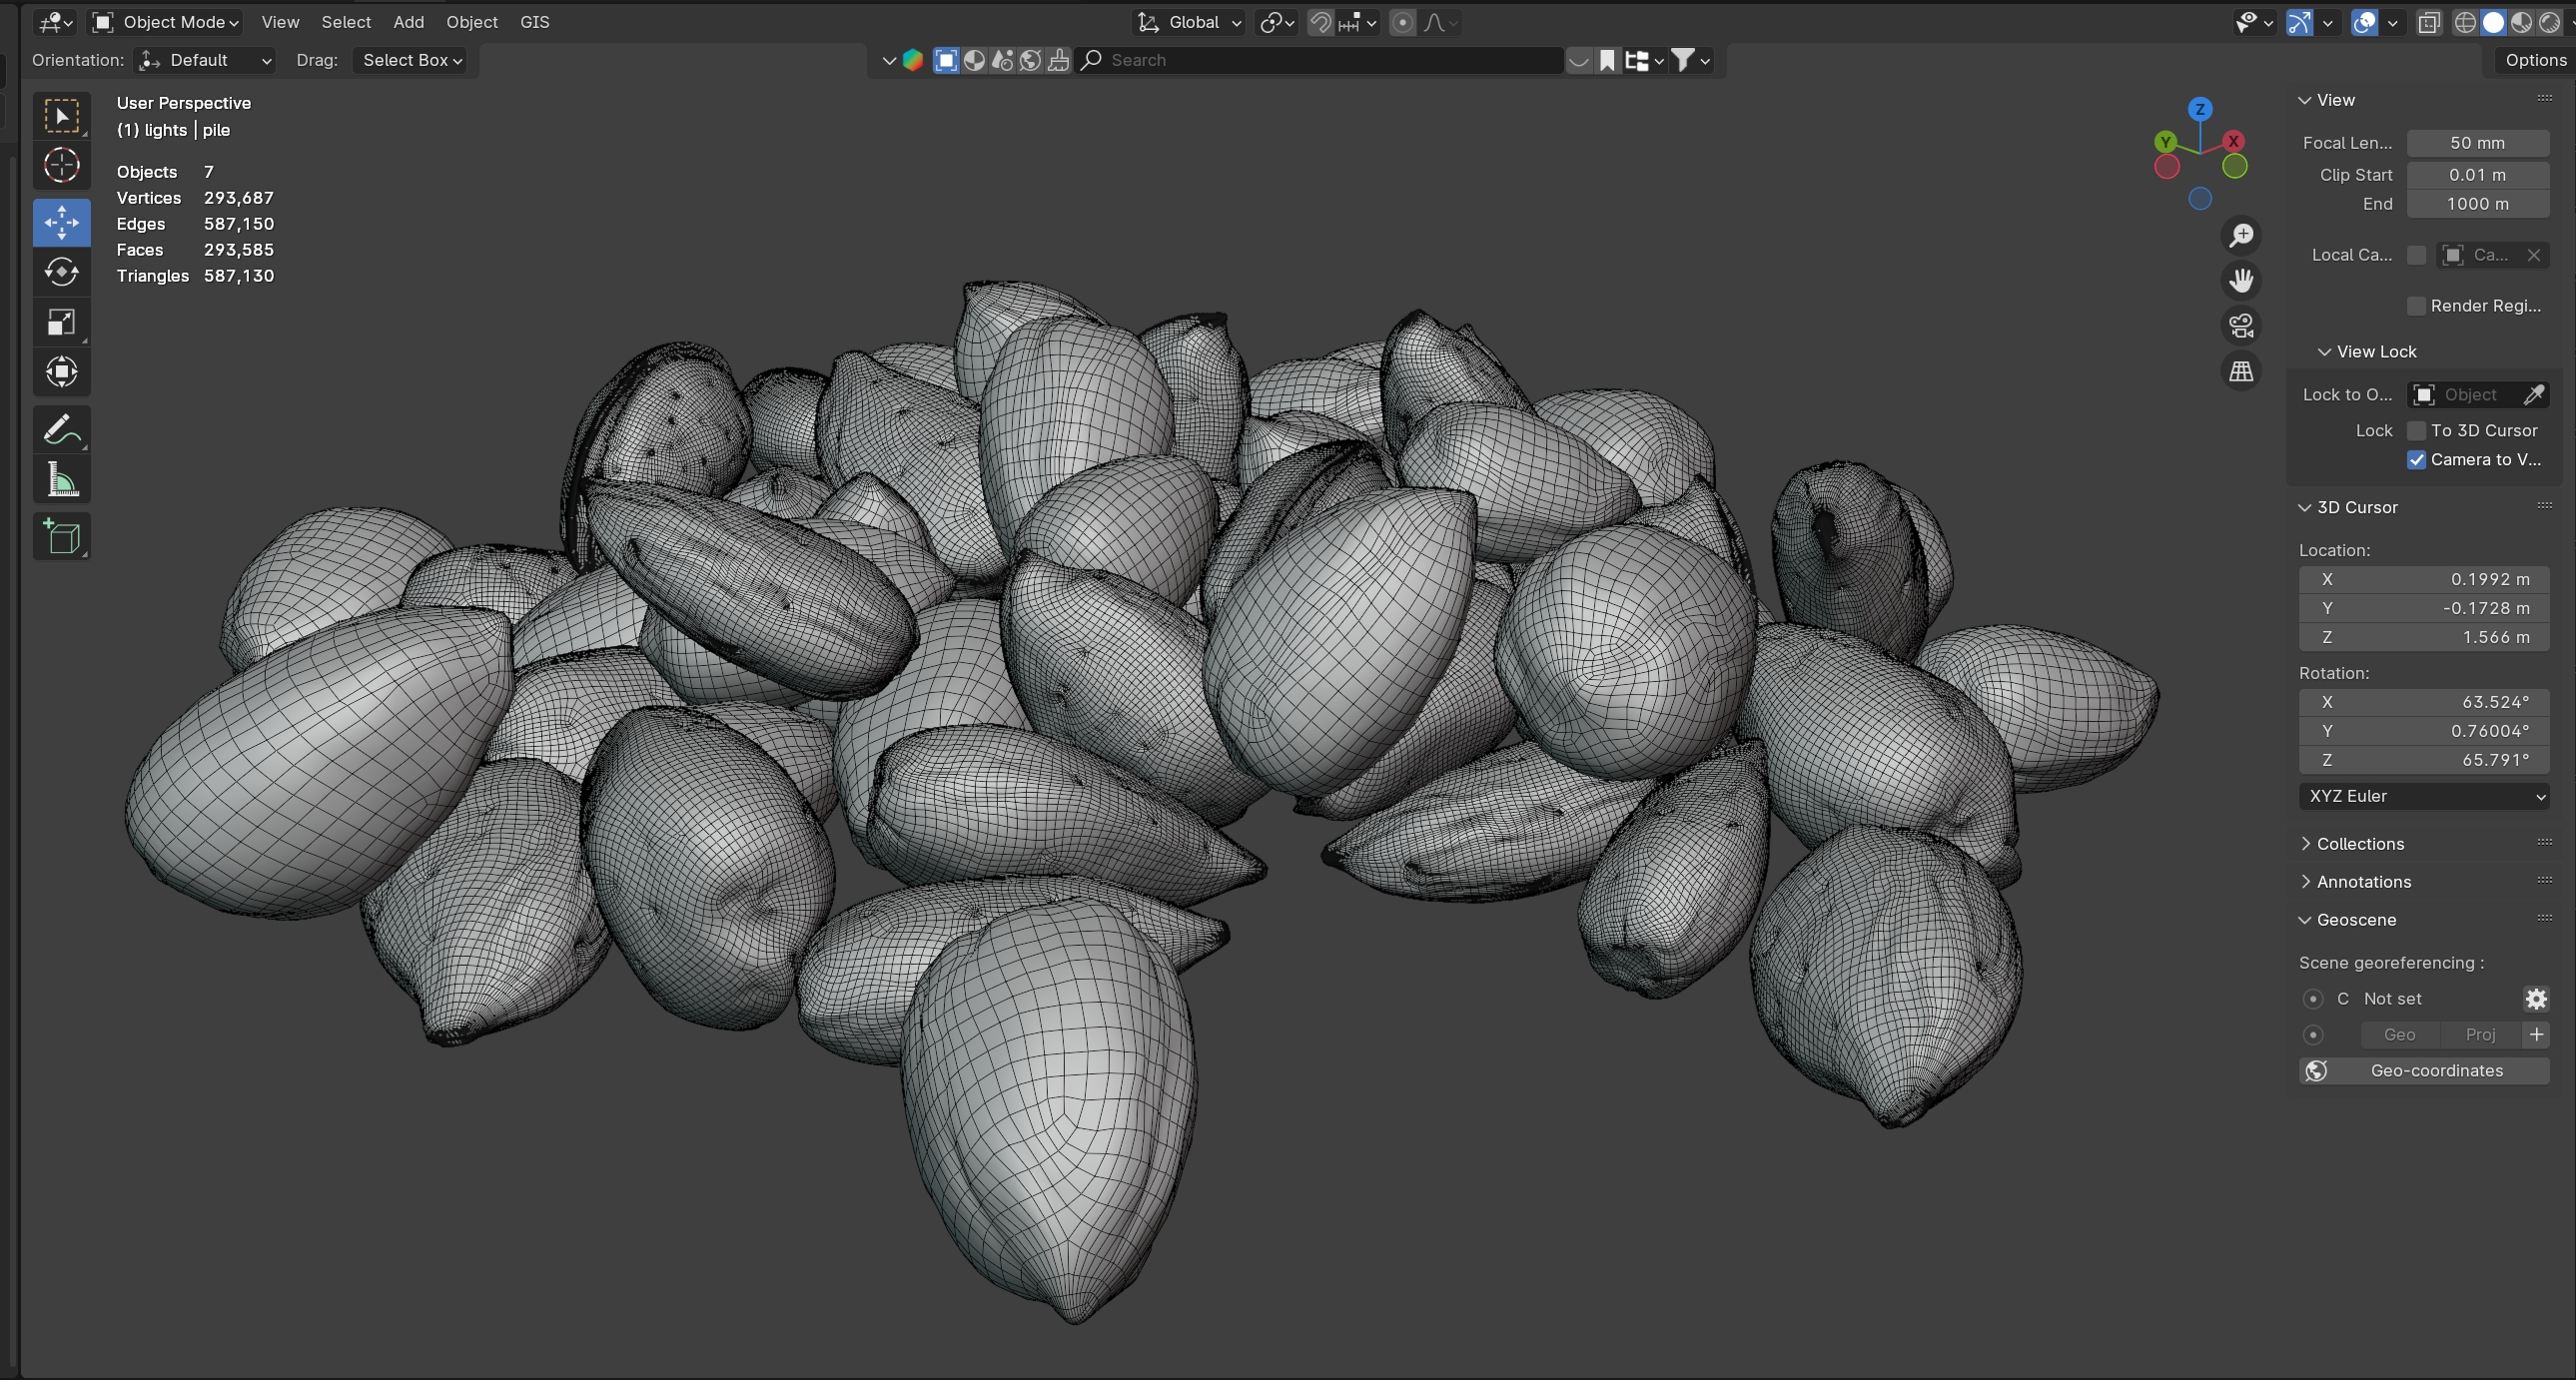The height and width of the screenshot is (1380, 2576).
Task: Toggle X-Ray mode in the viewport
Action: click(2429, 22)
